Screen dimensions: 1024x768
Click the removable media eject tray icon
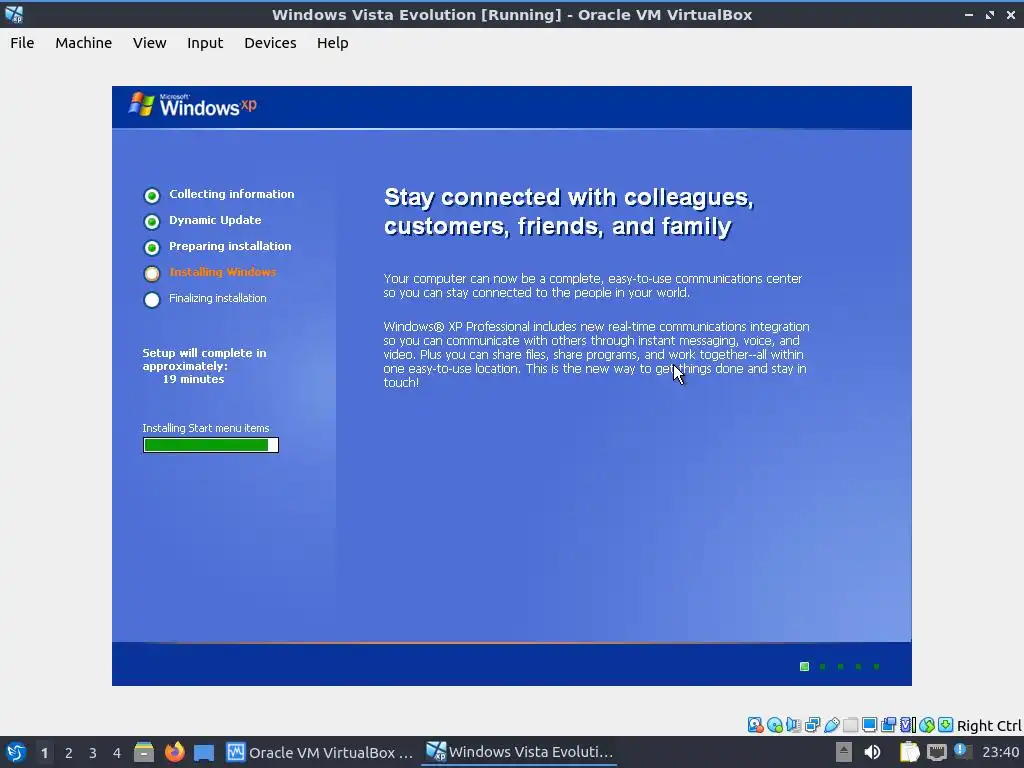pos(844,752)
